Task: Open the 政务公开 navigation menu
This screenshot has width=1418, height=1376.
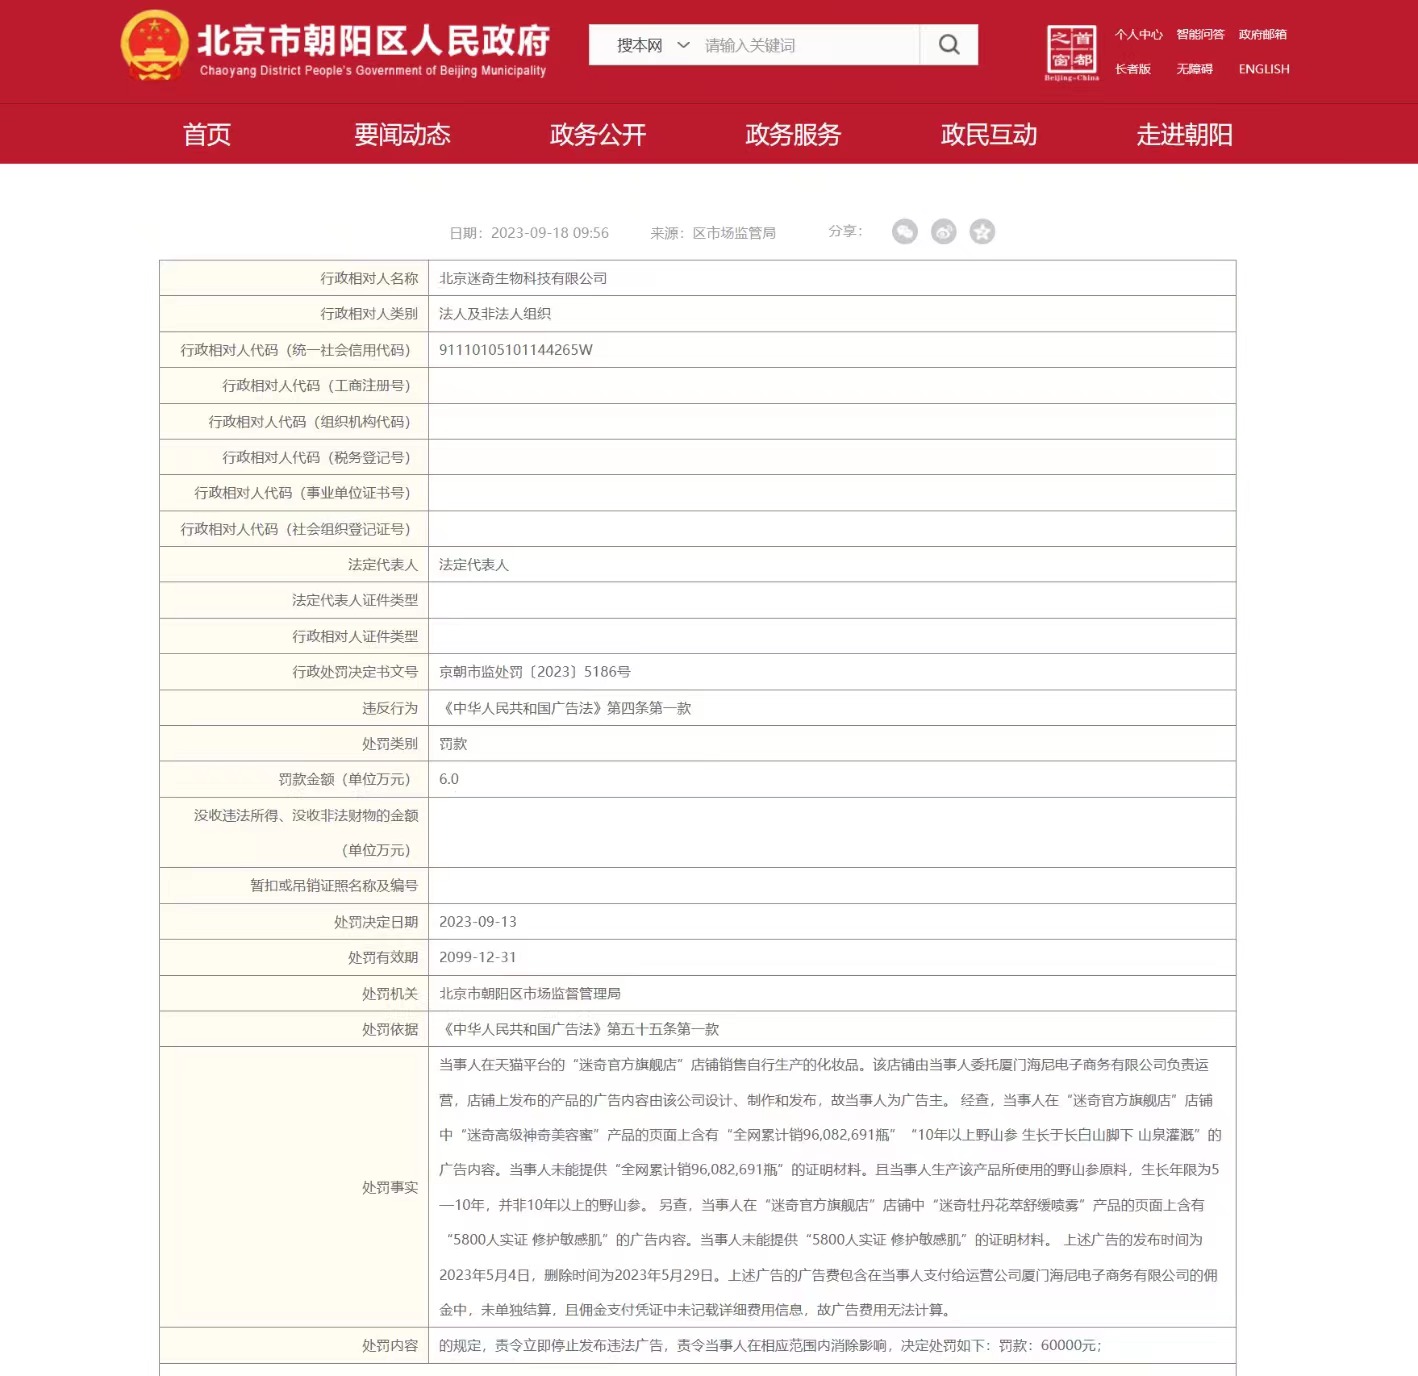Action: 598,134
